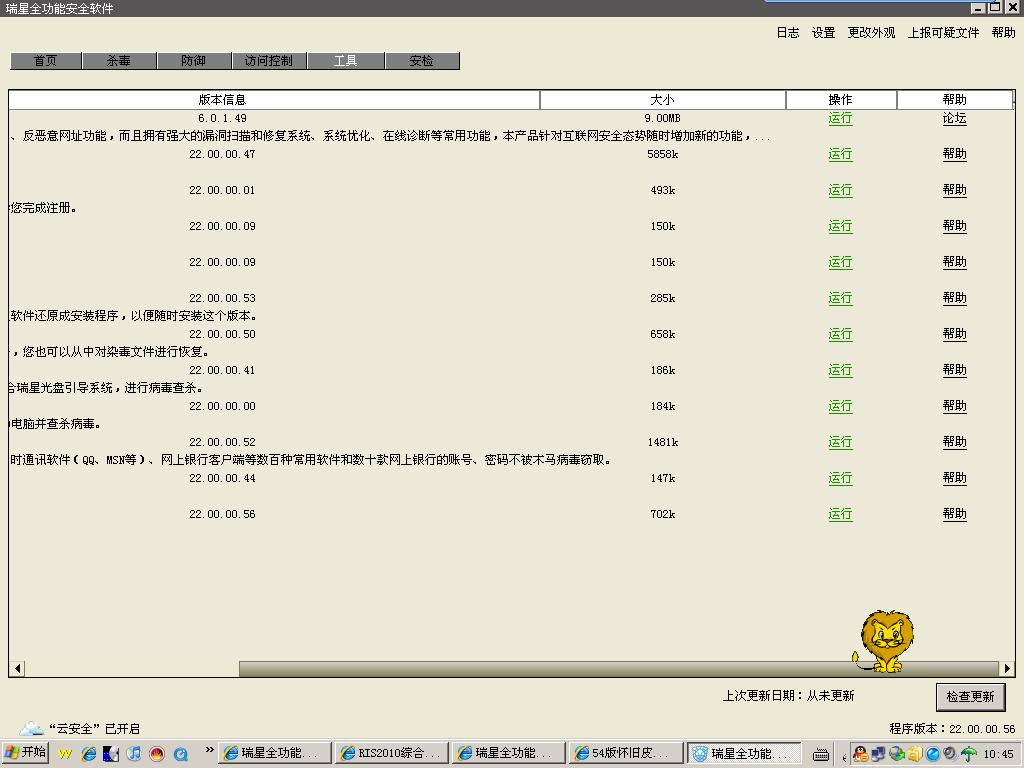Click the horizontal scrollbar right arrow
Screen dimensions: 1024x768
(x=1007, y=668)
